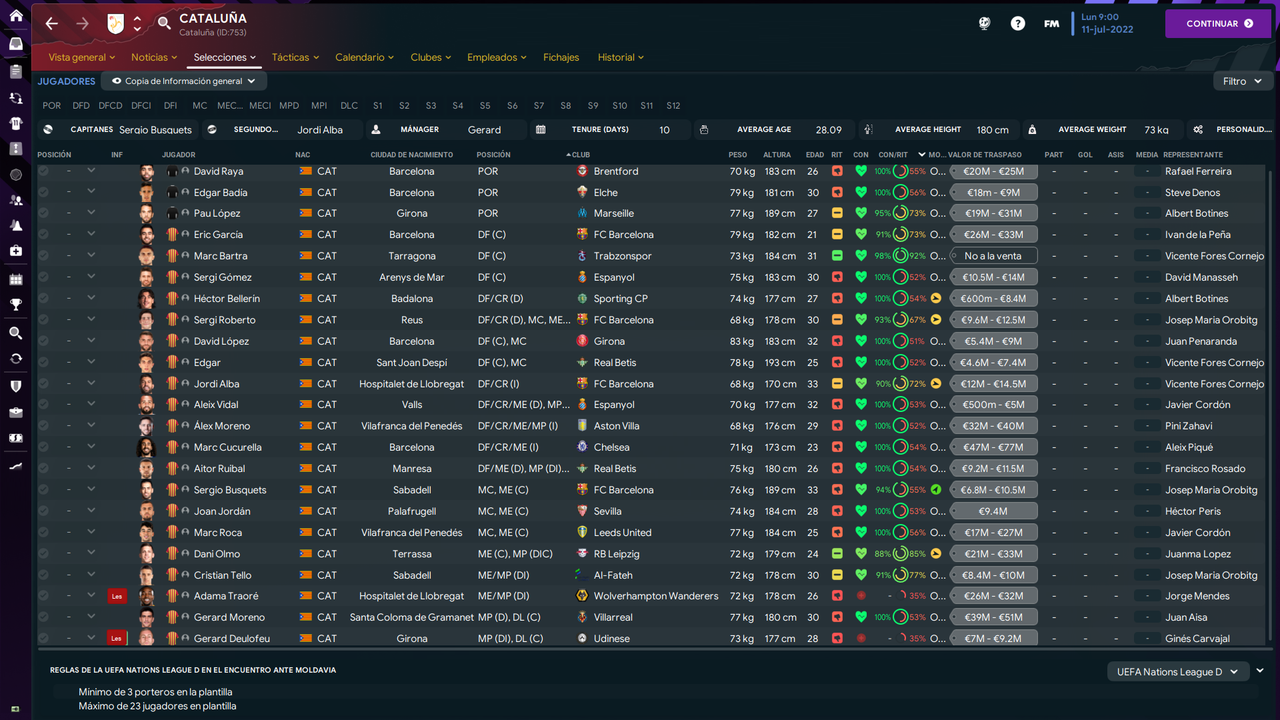Open the circular-arrows transfers icon in the sidebar
This screenshot has width=1280, height=720.
[15, 358]
